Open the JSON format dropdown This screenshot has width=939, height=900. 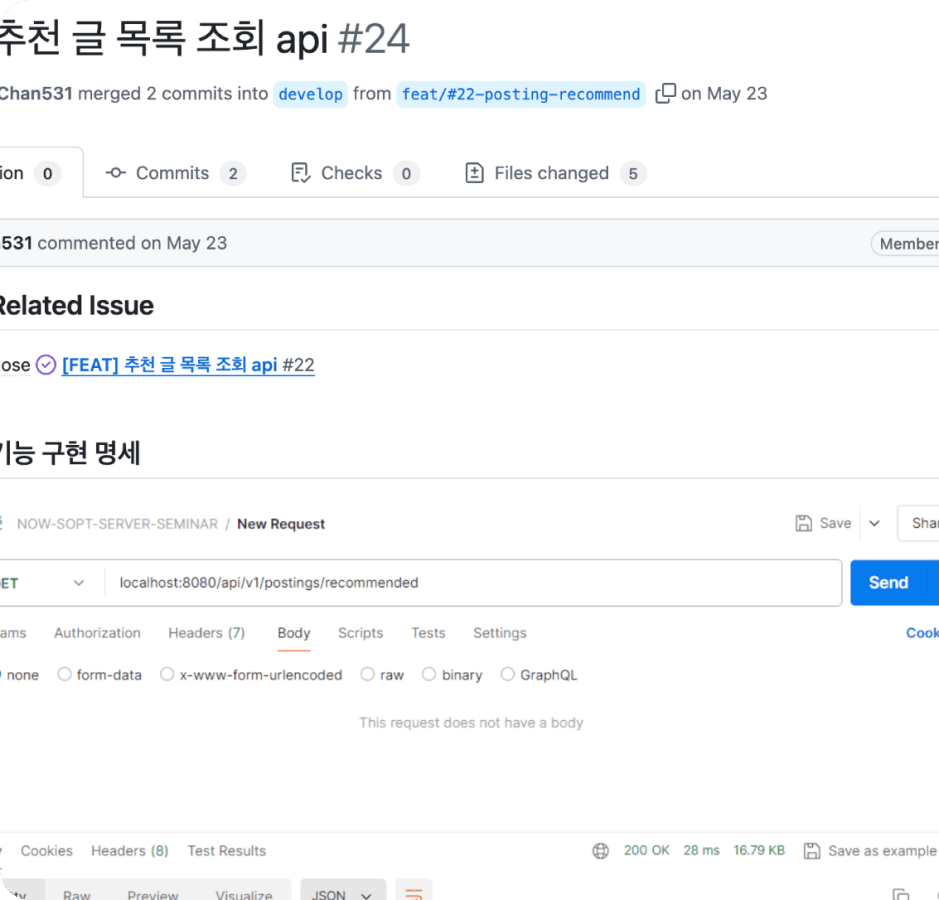343,891
